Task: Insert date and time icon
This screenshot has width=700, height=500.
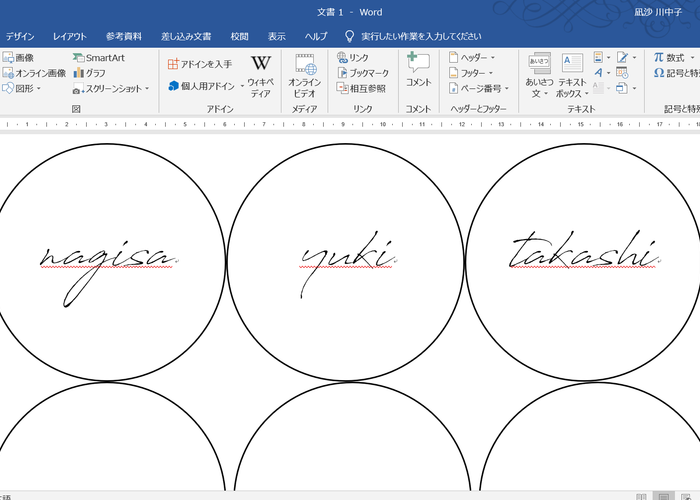Action: tap(622, 72)
